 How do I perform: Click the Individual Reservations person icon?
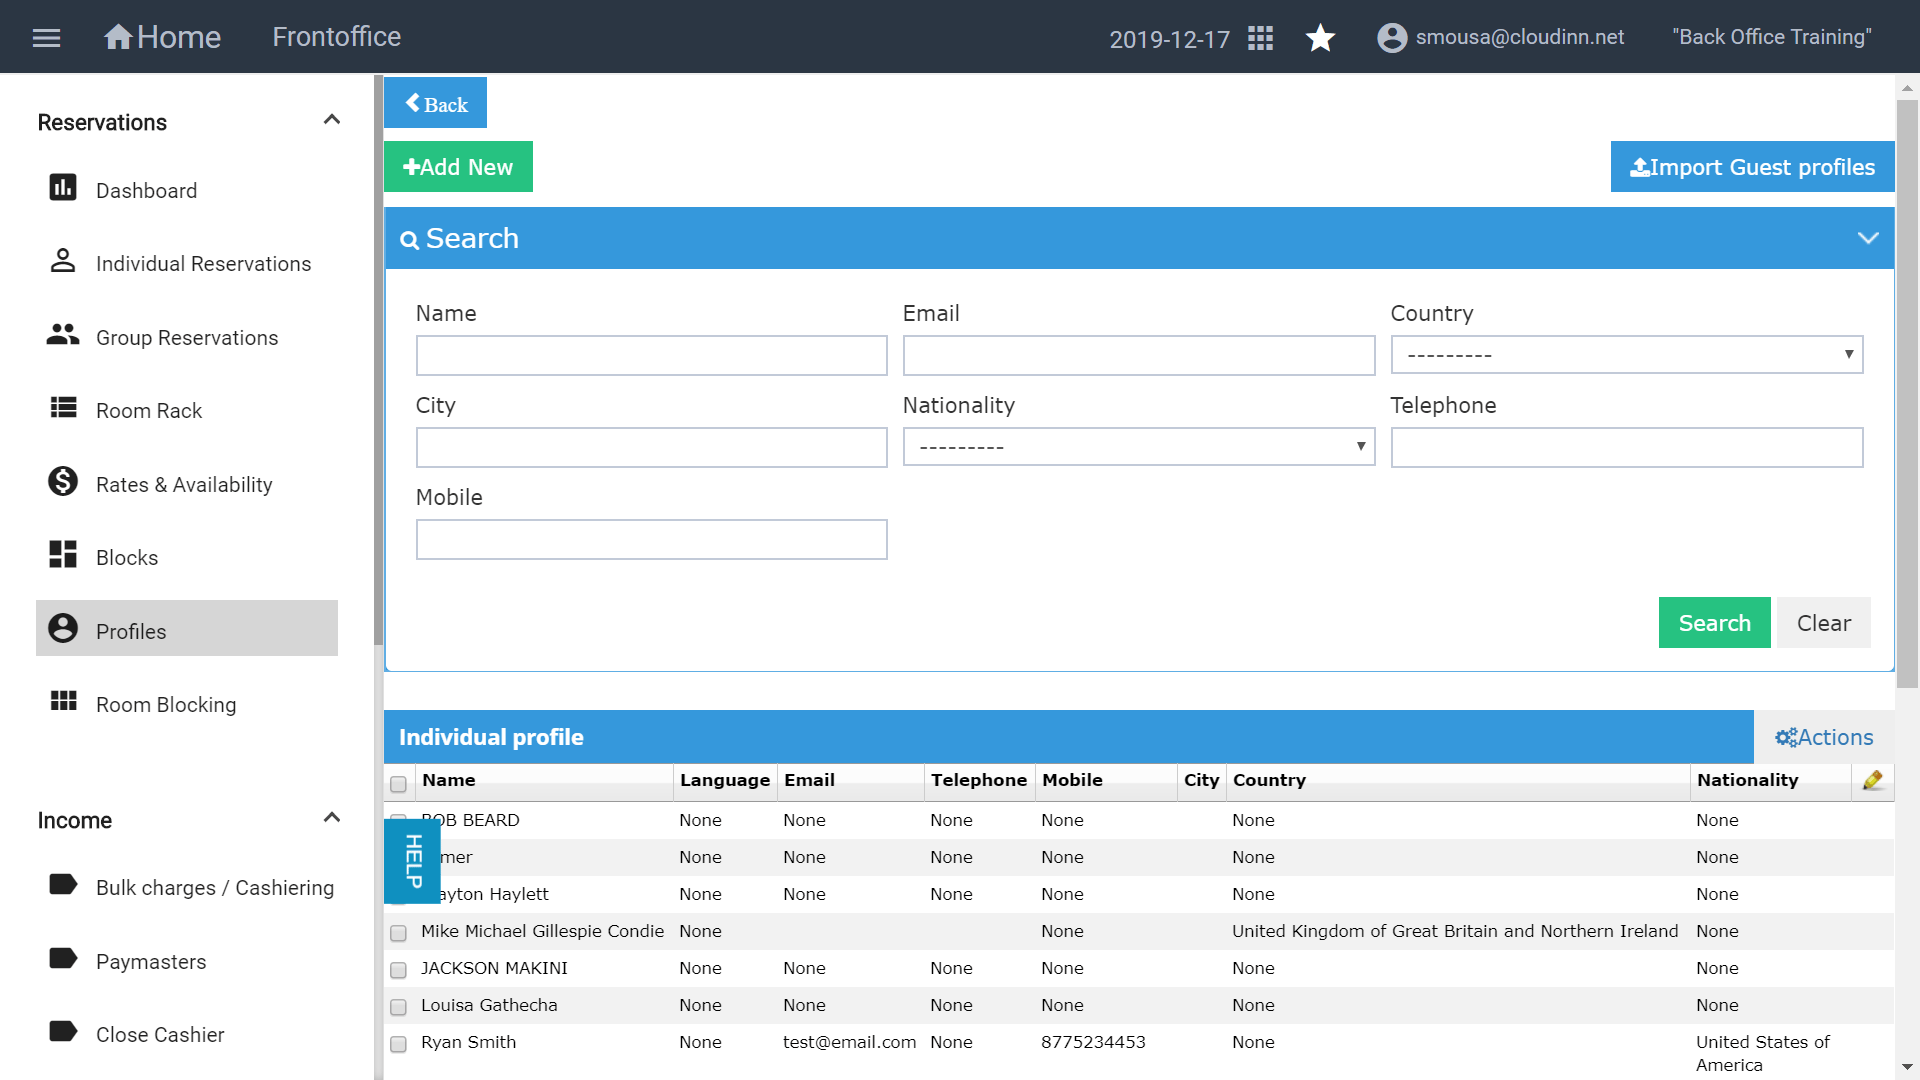tap(63, 261)
